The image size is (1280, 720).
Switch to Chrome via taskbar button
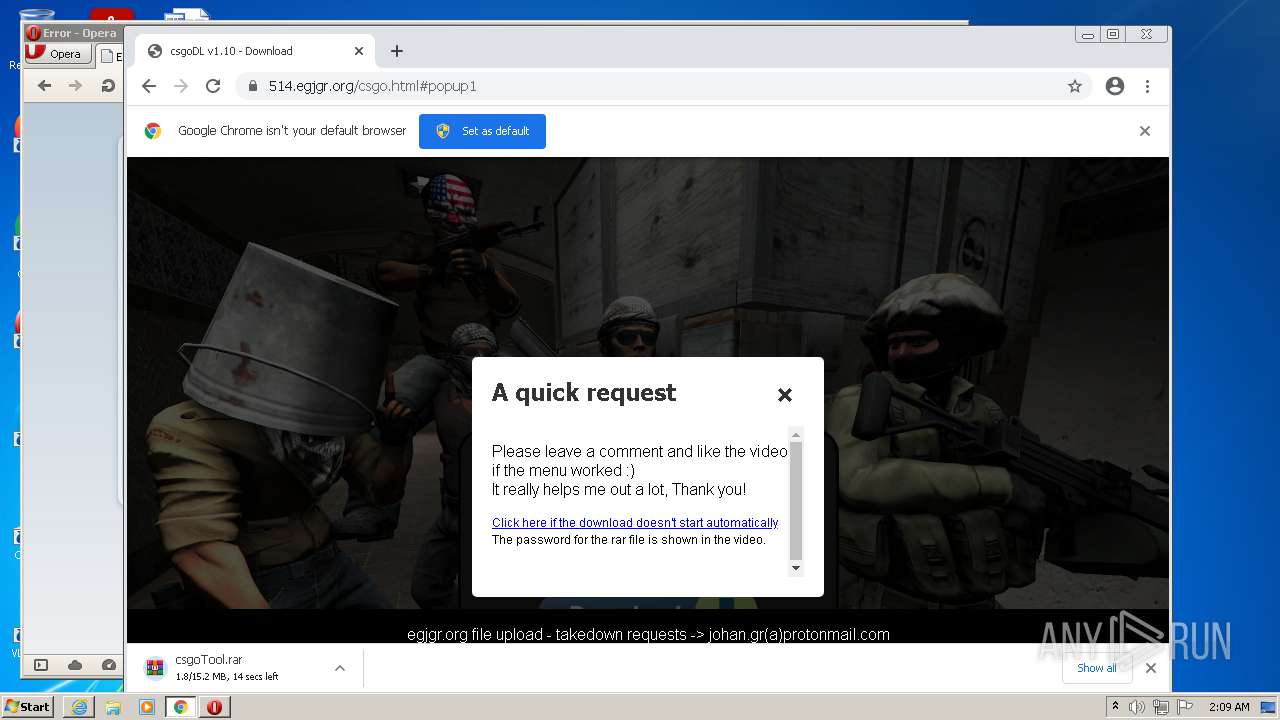180,707
